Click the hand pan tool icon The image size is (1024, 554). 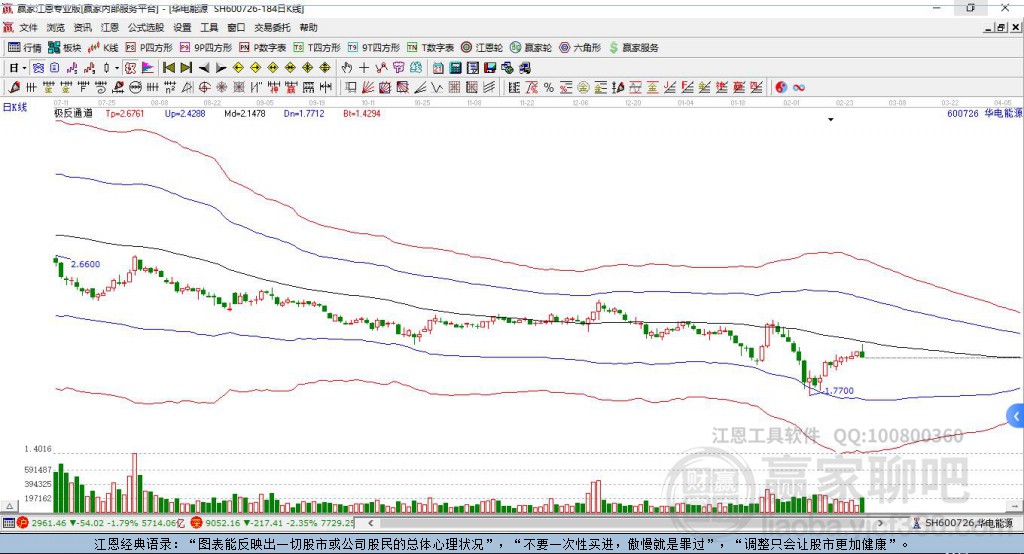[x=347, y=67]
